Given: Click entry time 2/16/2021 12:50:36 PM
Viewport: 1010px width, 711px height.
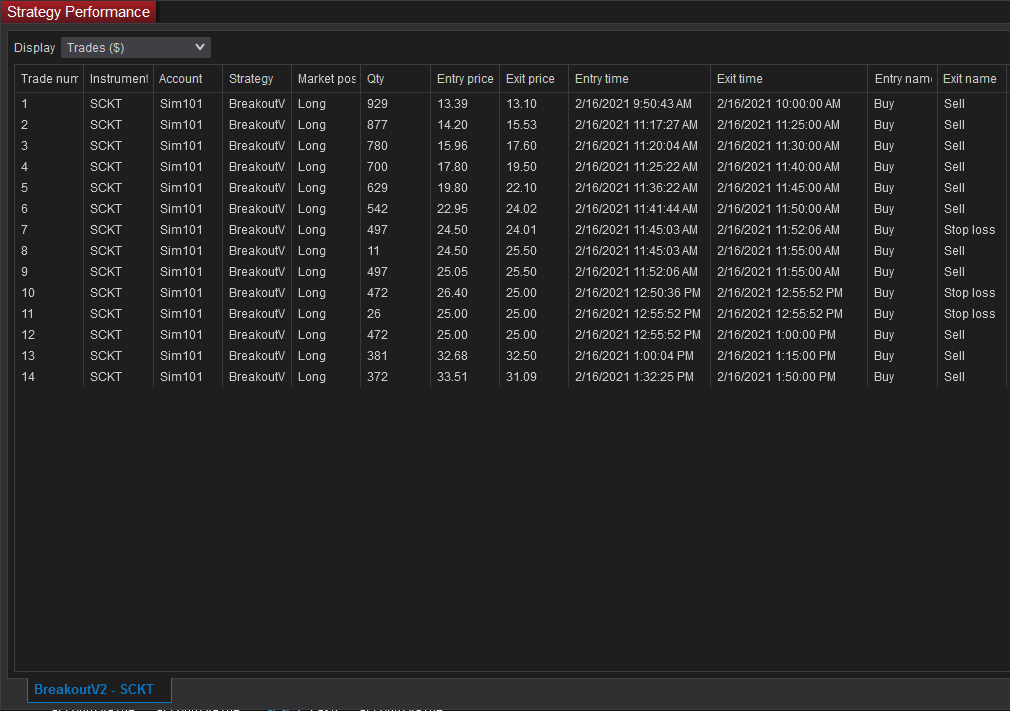Looking at the screenshot, I should (638, 293).
